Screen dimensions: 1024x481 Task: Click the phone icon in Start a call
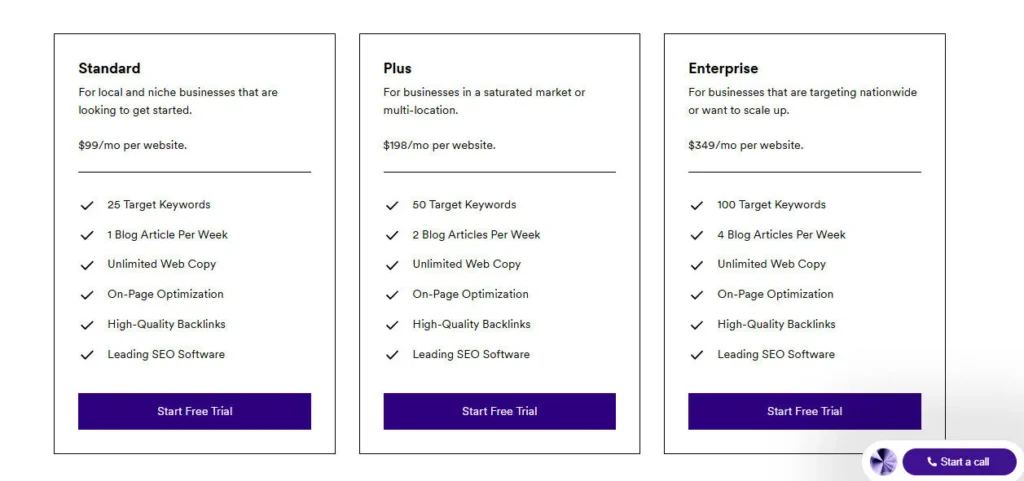(x=932, y=462)
